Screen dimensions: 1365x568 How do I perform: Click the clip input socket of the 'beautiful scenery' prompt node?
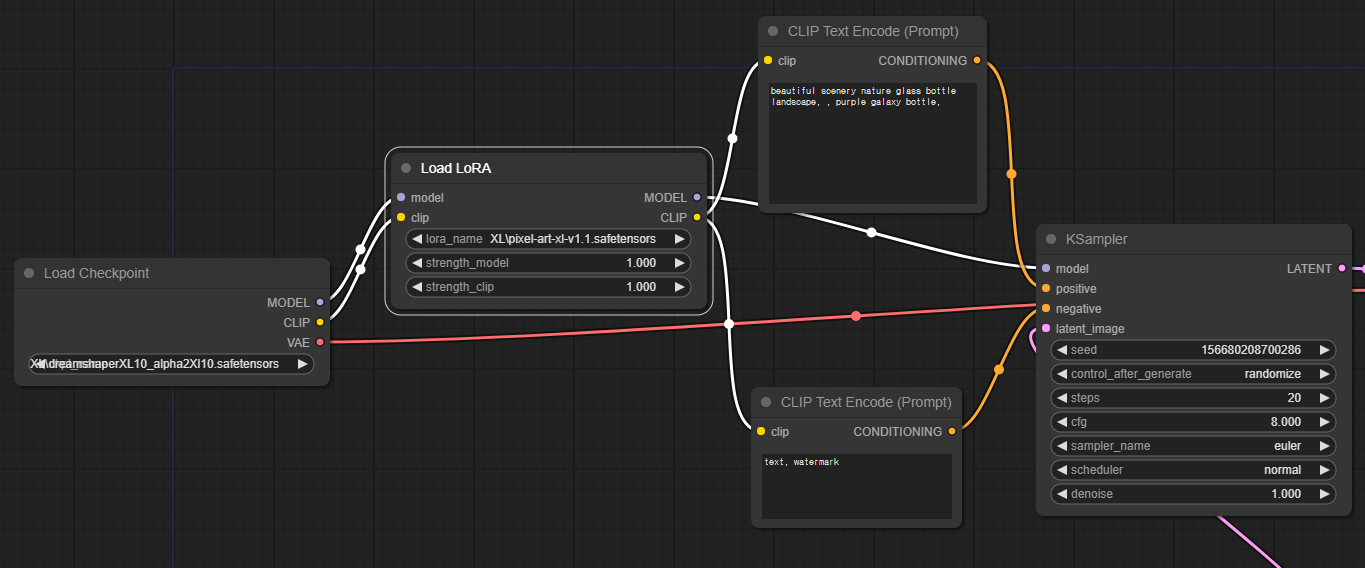768,61
